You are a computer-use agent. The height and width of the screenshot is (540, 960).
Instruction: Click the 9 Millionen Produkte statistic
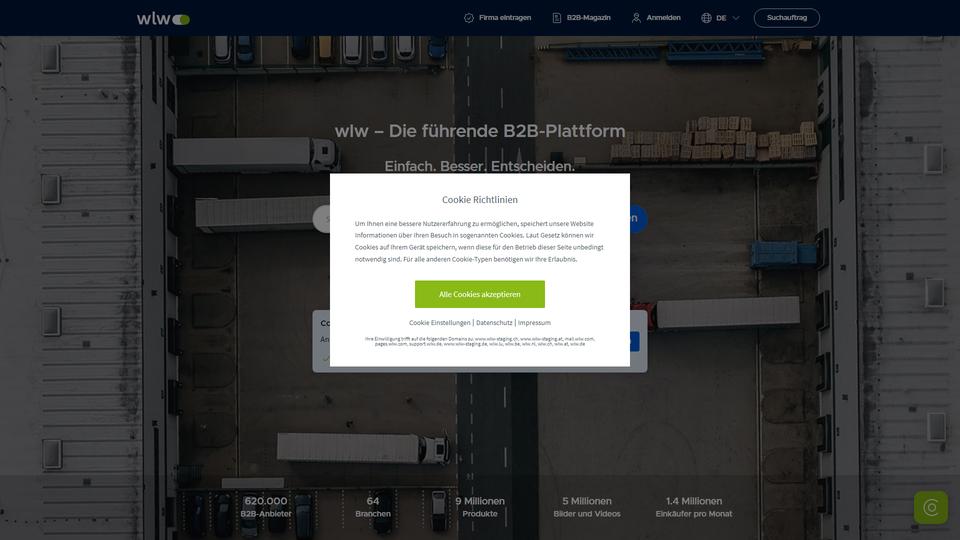480,507
